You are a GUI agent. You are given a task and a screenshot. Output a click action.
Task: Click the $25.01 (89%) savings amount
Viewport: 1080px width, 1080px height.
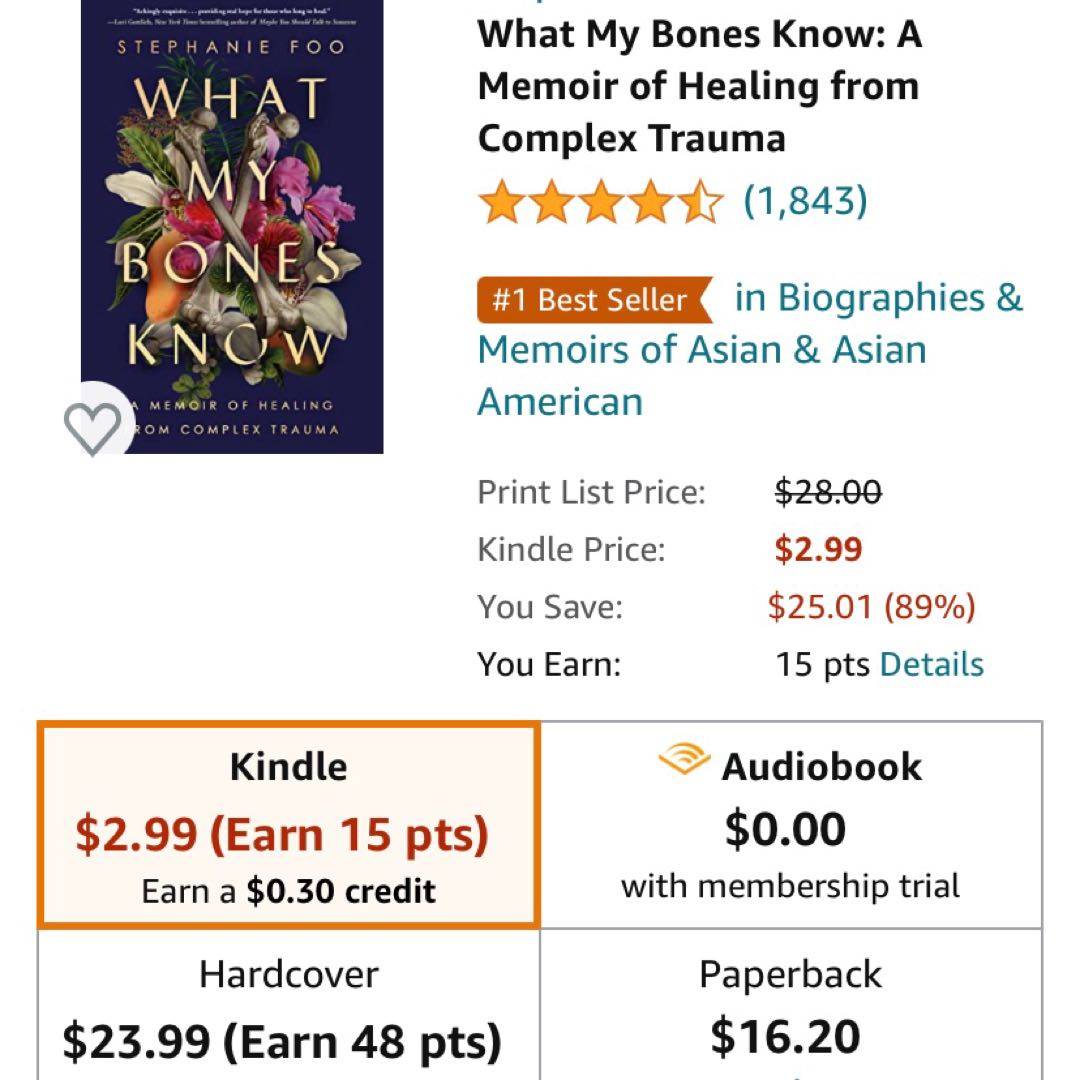point(871,607)
